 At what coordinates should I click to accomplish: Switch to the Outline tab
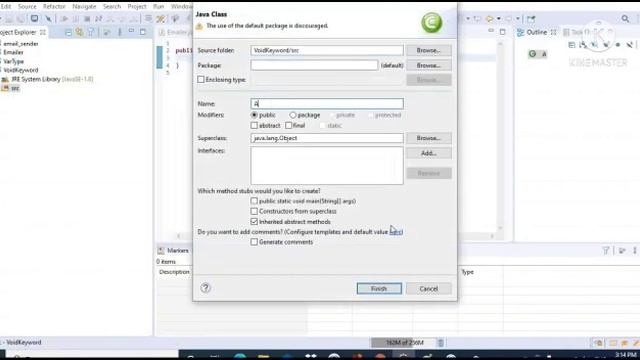536,32
